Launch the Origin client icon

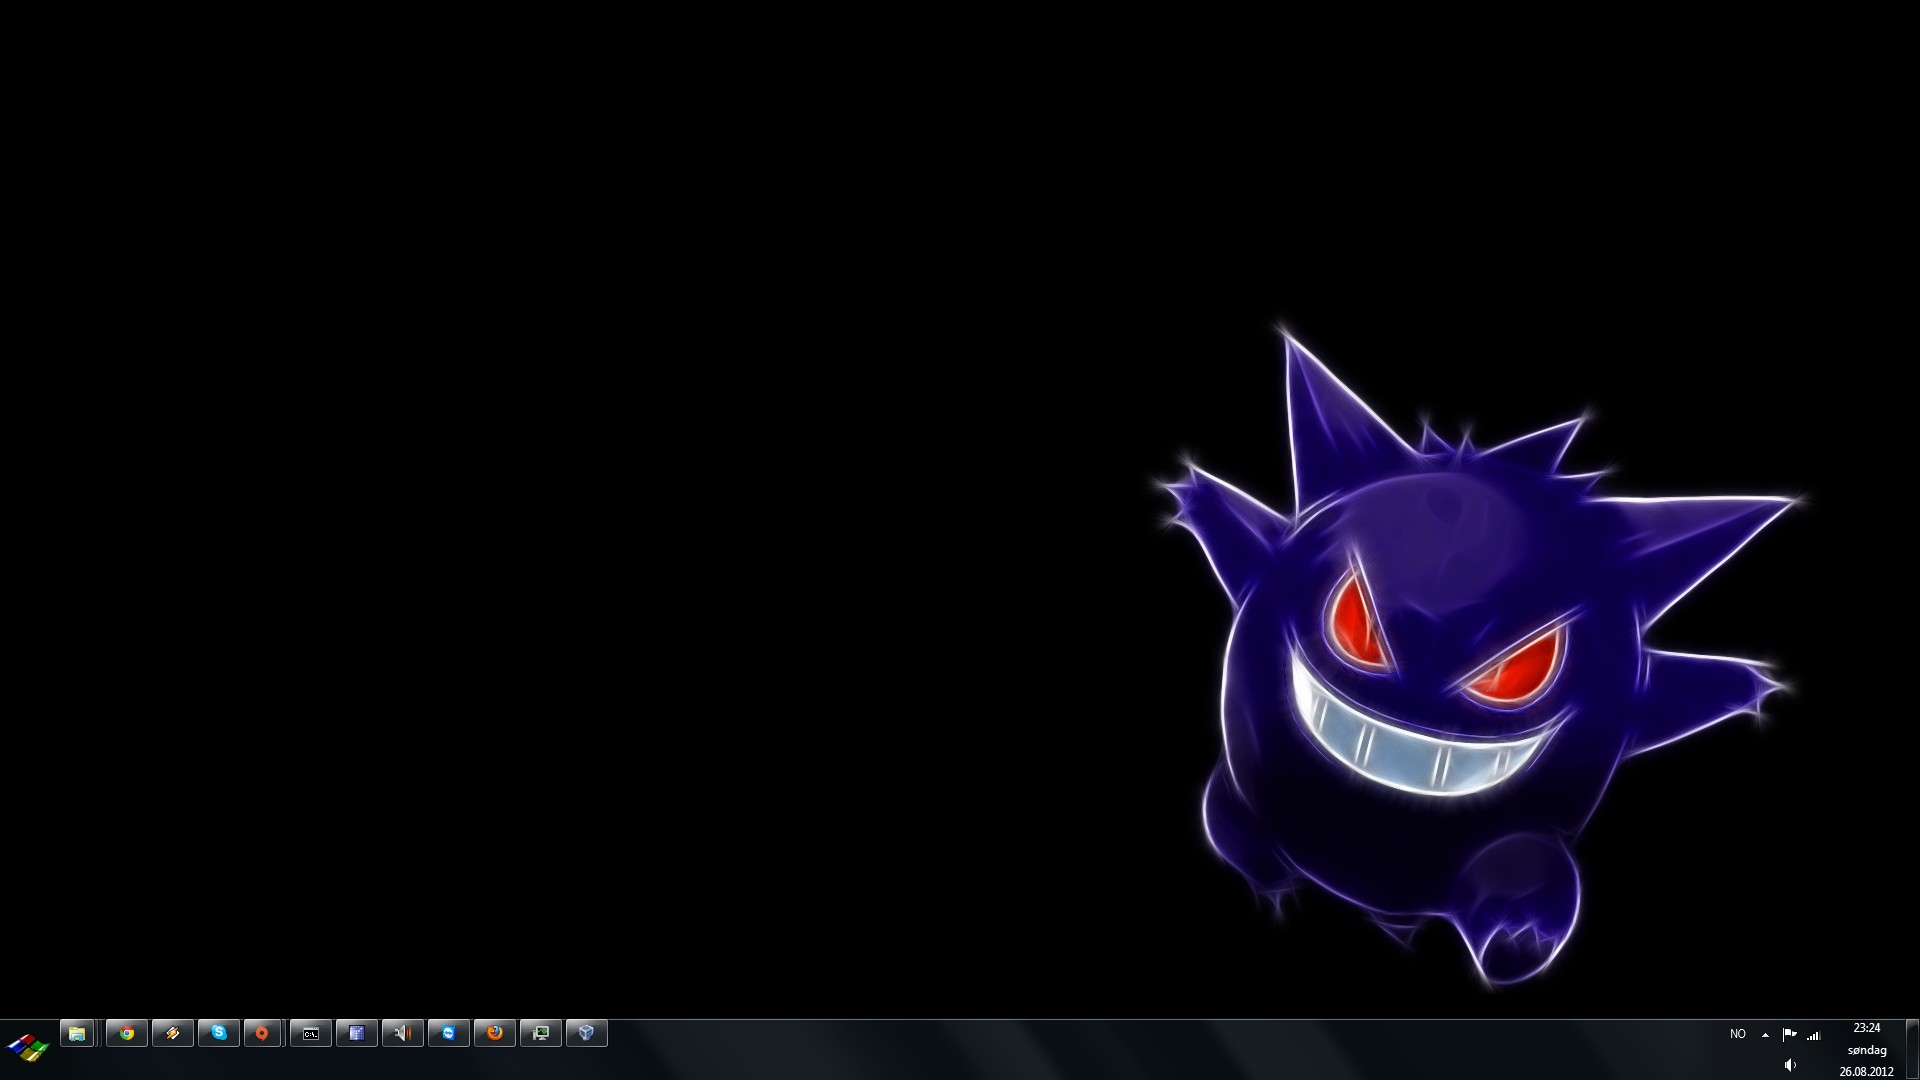(x=262, y=1033)
